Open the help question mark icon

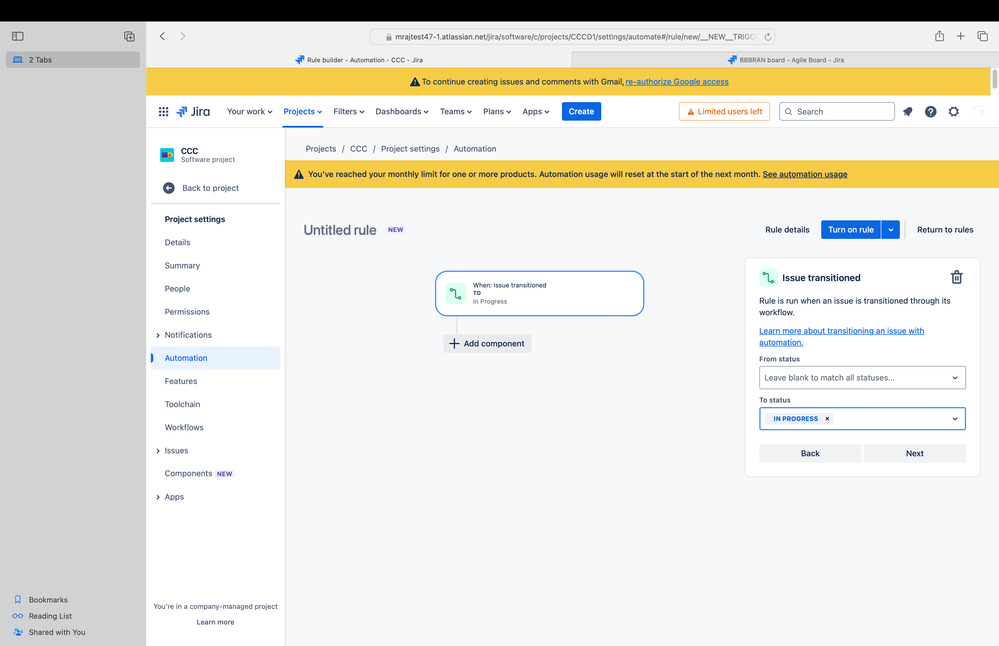point(931,111)
